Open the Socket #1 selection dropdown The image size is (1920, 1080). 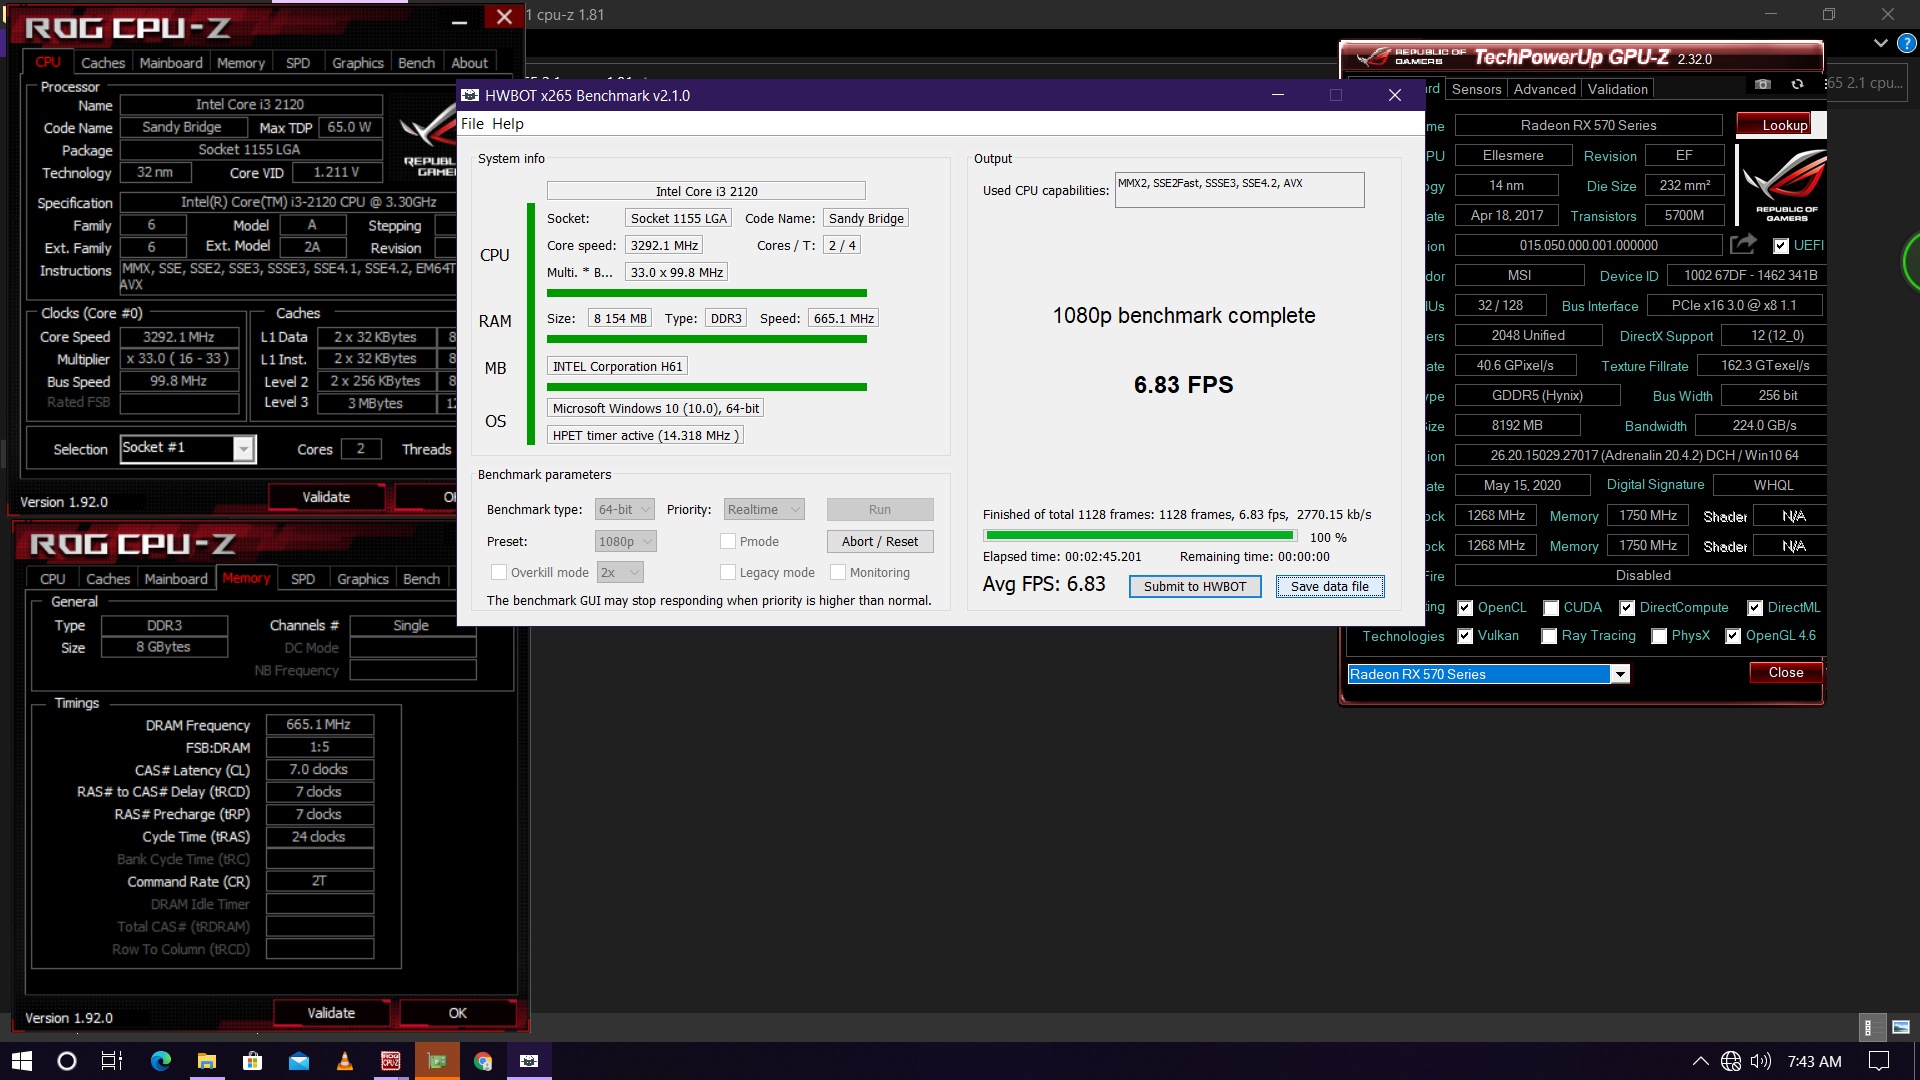(x=188, y=449)
